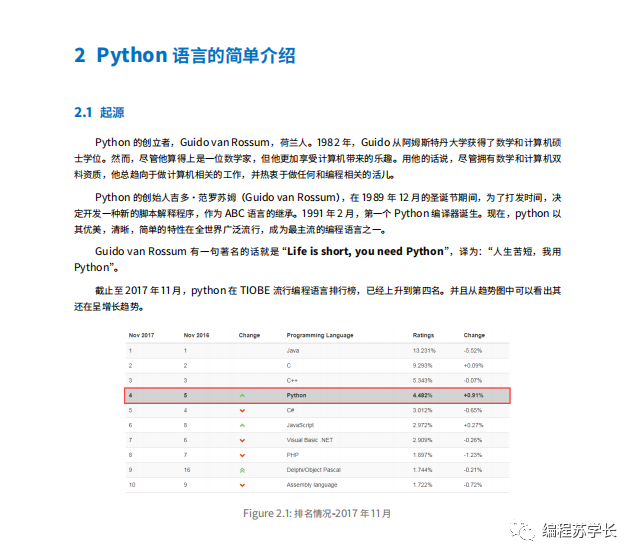Click the change value "-0.72%"

point(473,485)
